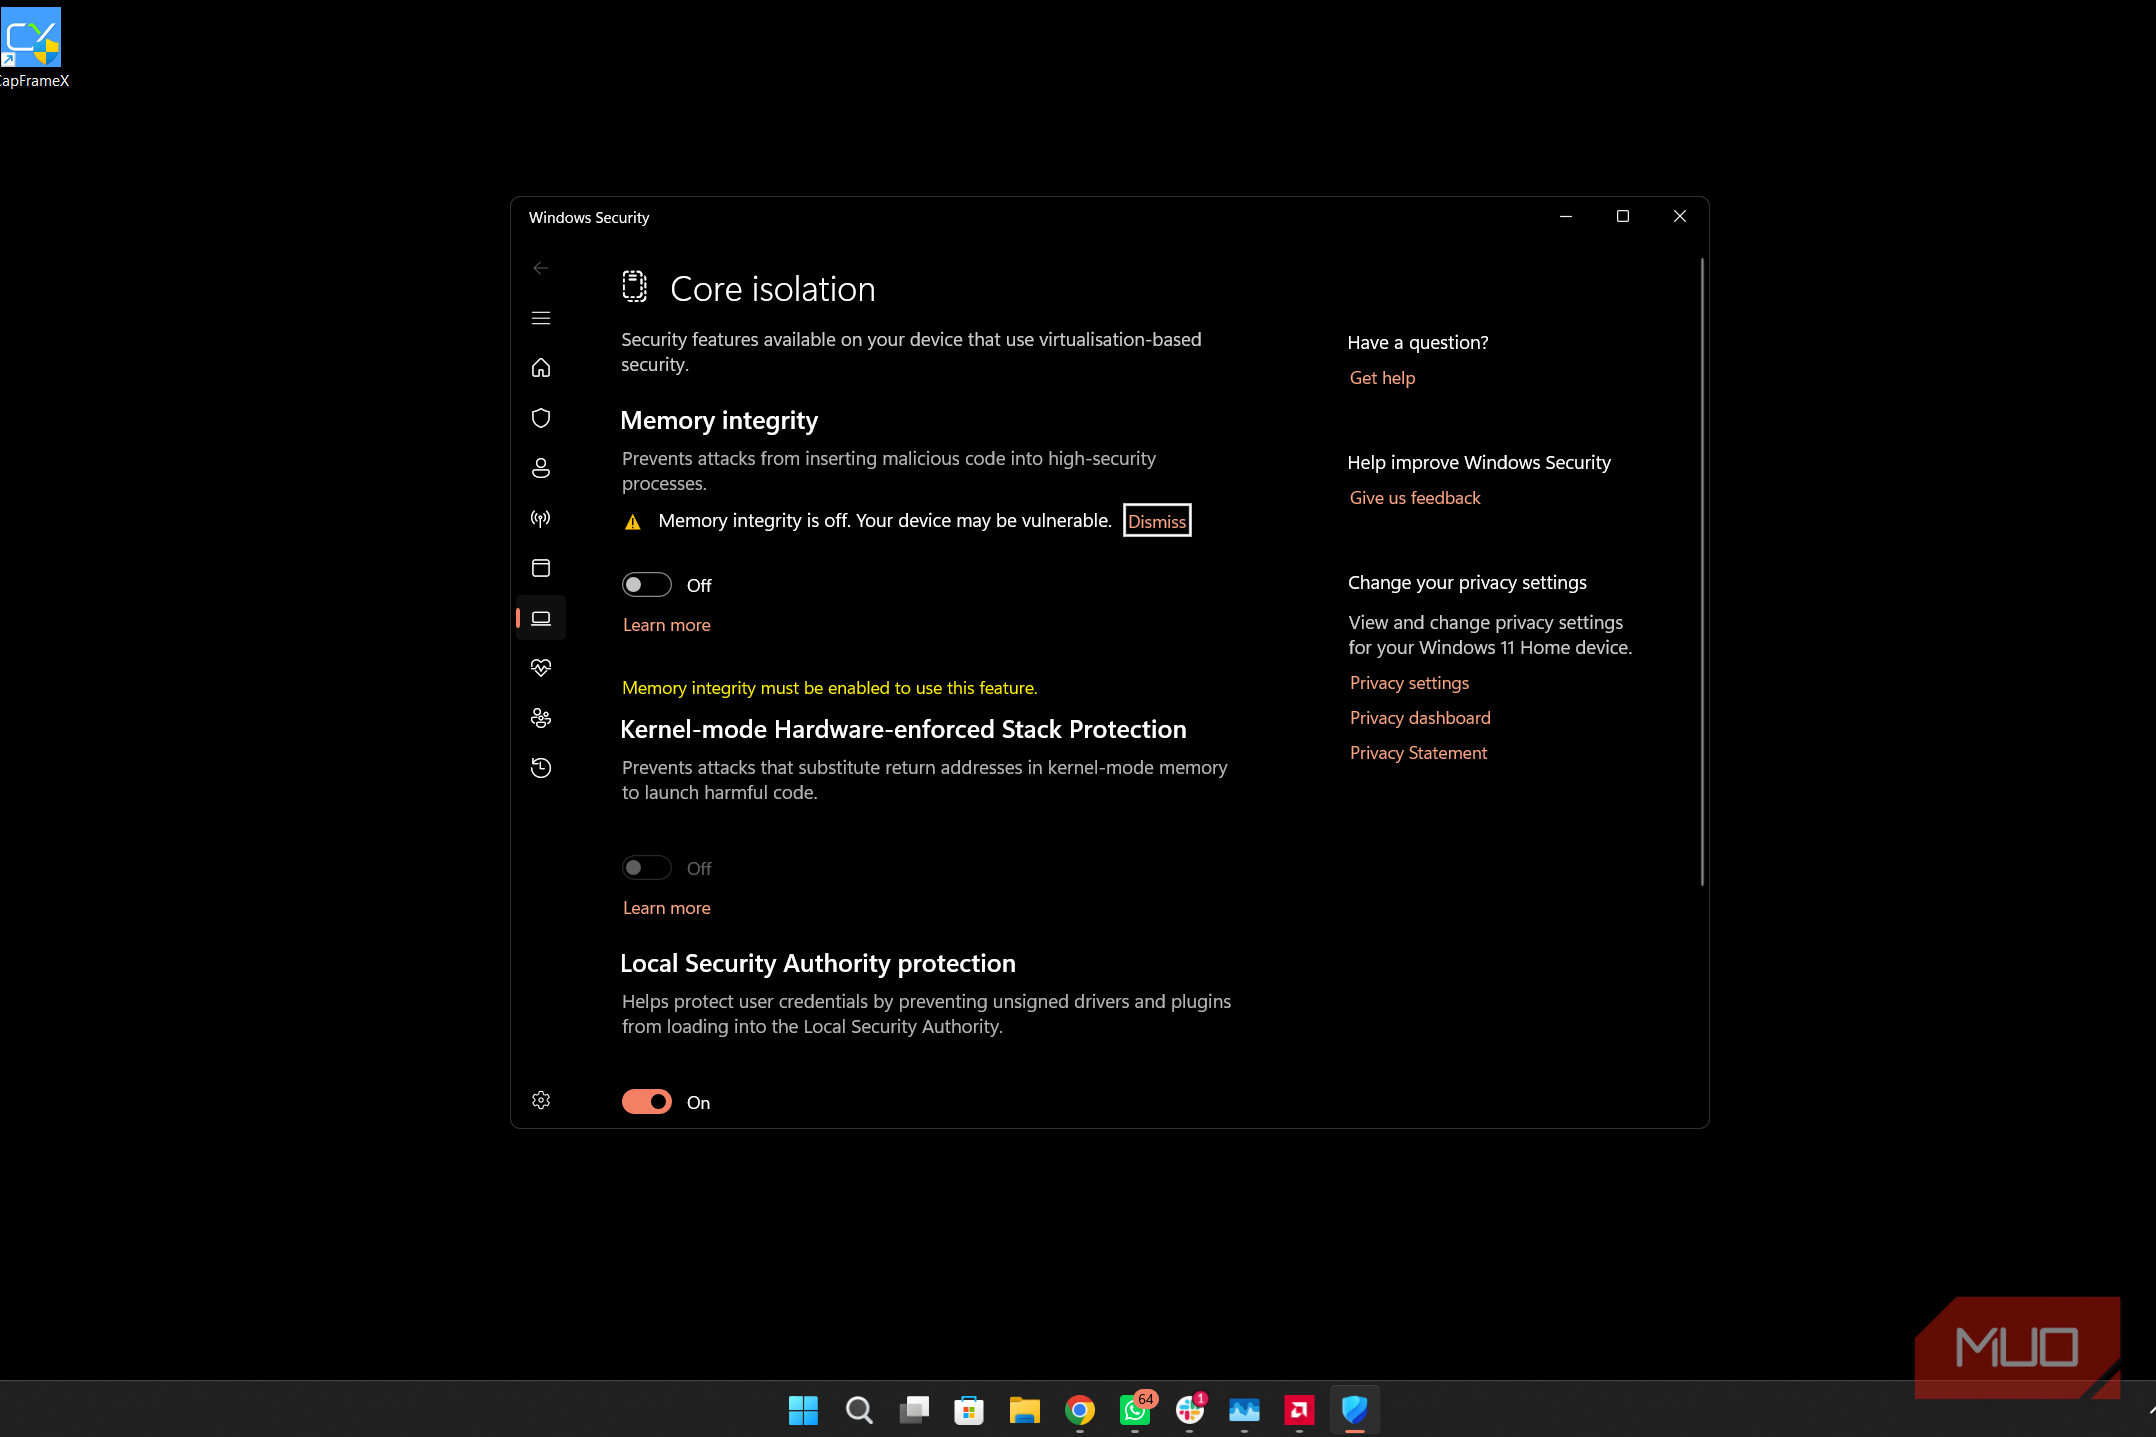This screenshot has height=1437, width=2156.
Task: Open Privacy Statement link
Action: [x=1418, y=753]
